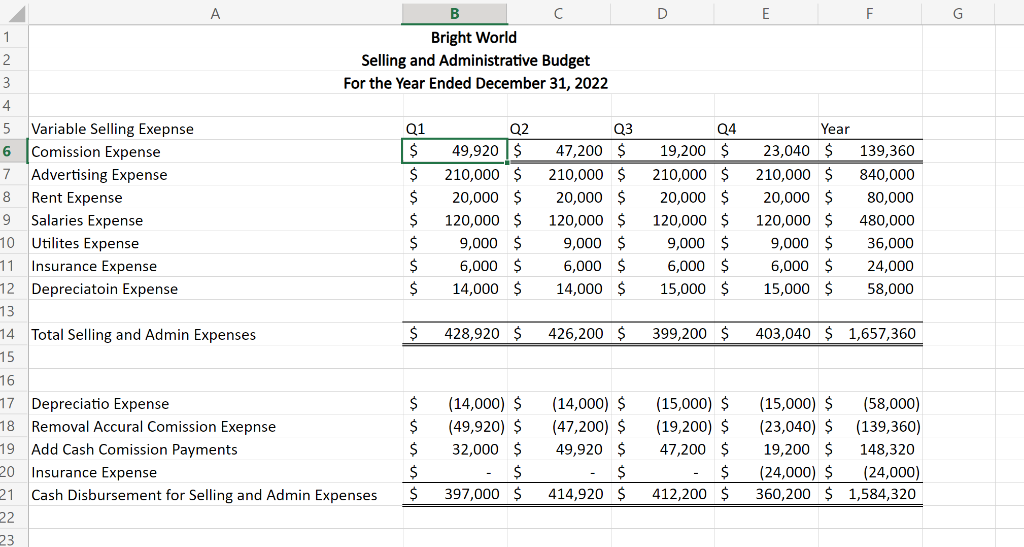Select 'Total Selling and Admin Expenses' label
Screen dimensions: 1024x547
(216, 334)
